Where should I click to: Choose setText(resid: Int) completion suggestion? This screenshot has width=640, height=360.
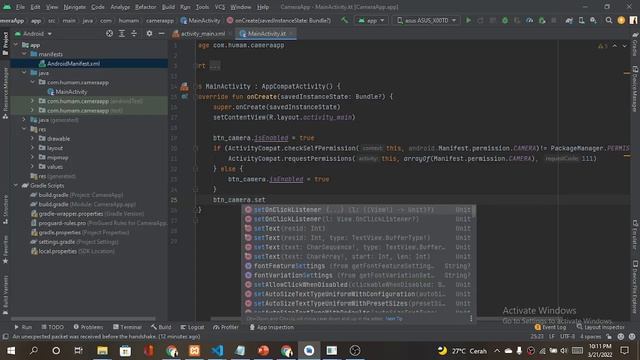(x=358, y=229)
